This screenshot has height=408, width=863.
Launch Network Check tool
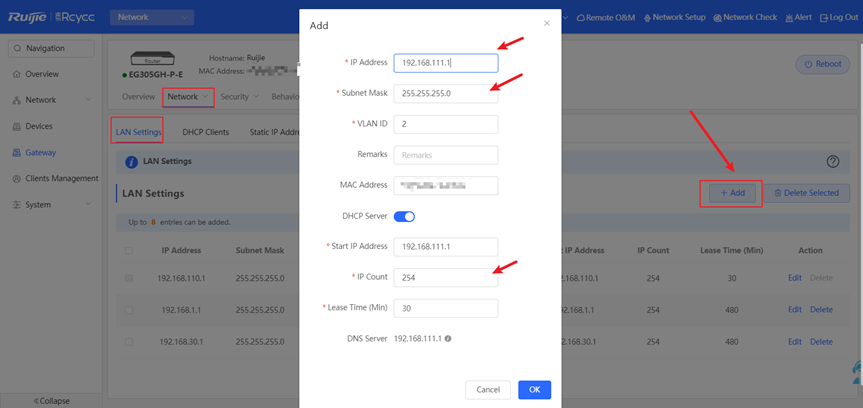click(x=749, y=18)
